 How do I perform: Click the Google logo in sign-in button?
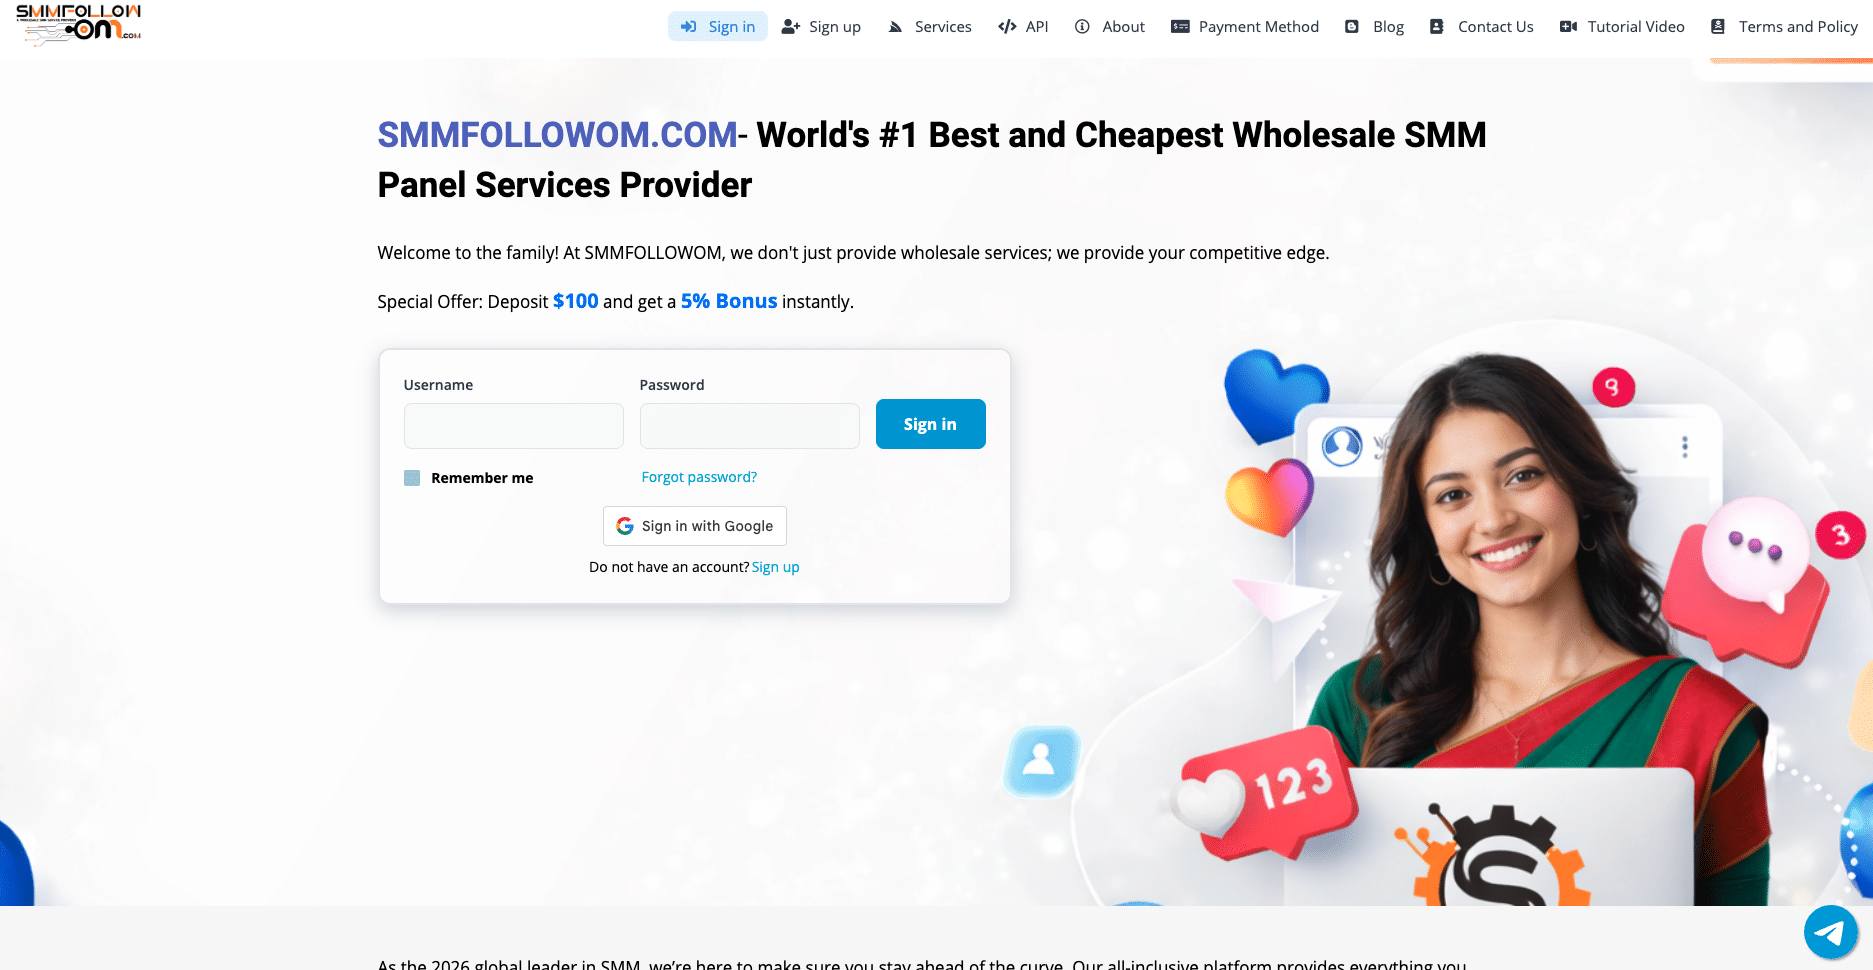(625, 526)
